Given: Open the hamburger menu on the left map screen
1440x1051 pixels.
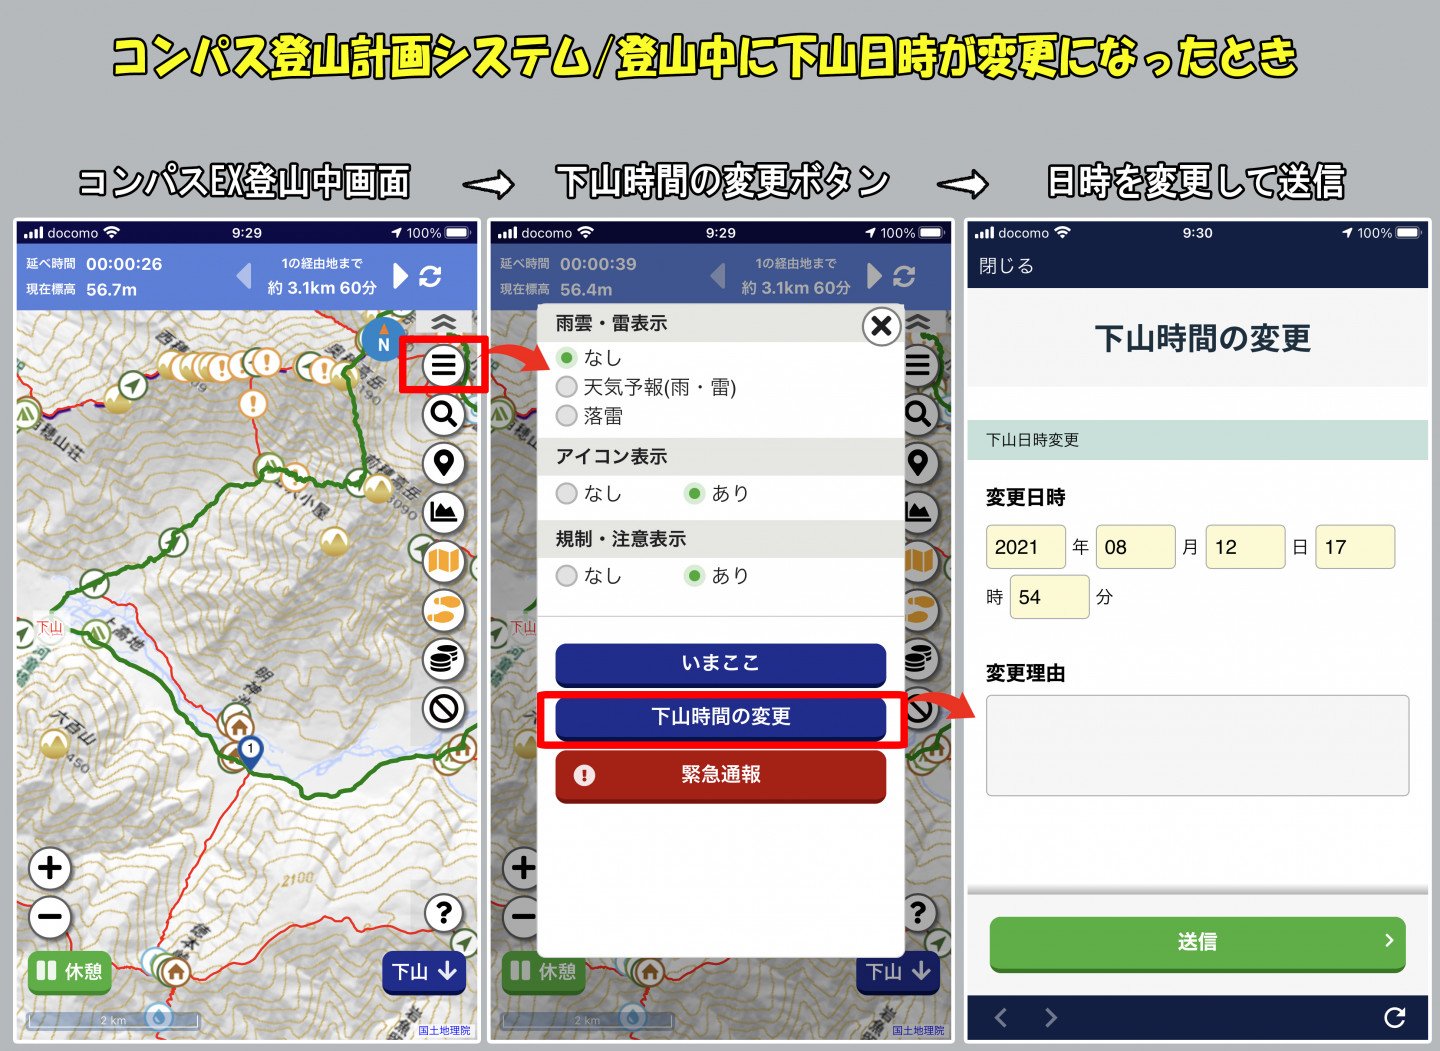Looking at the screenshot, I should pos(444,365).
